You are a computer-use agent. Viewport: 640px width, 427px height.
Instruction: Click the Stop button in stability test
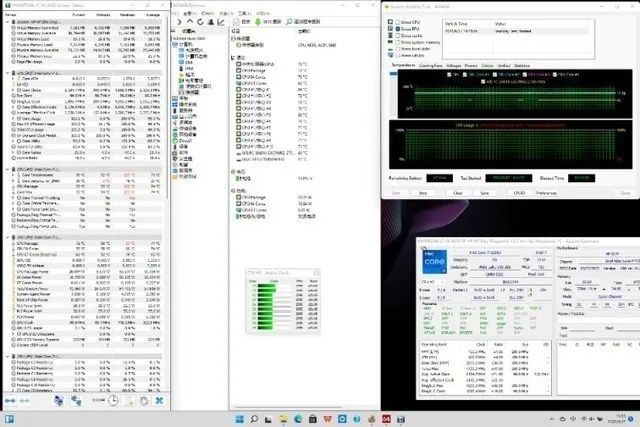422,193
